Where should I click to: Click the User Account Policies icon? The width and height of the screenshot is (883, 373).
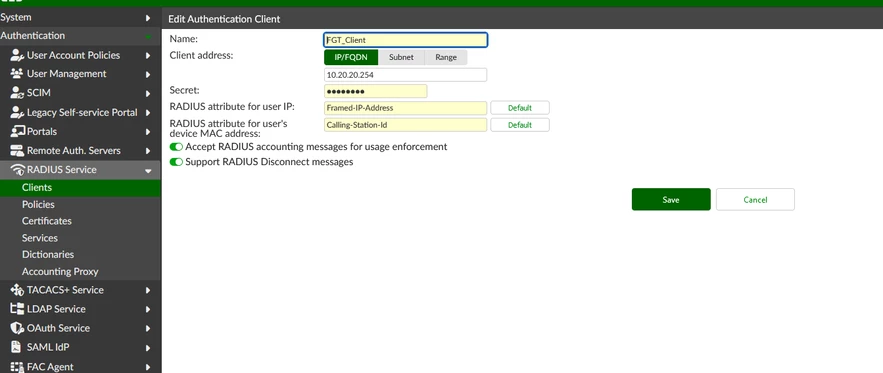coord(17,55)
